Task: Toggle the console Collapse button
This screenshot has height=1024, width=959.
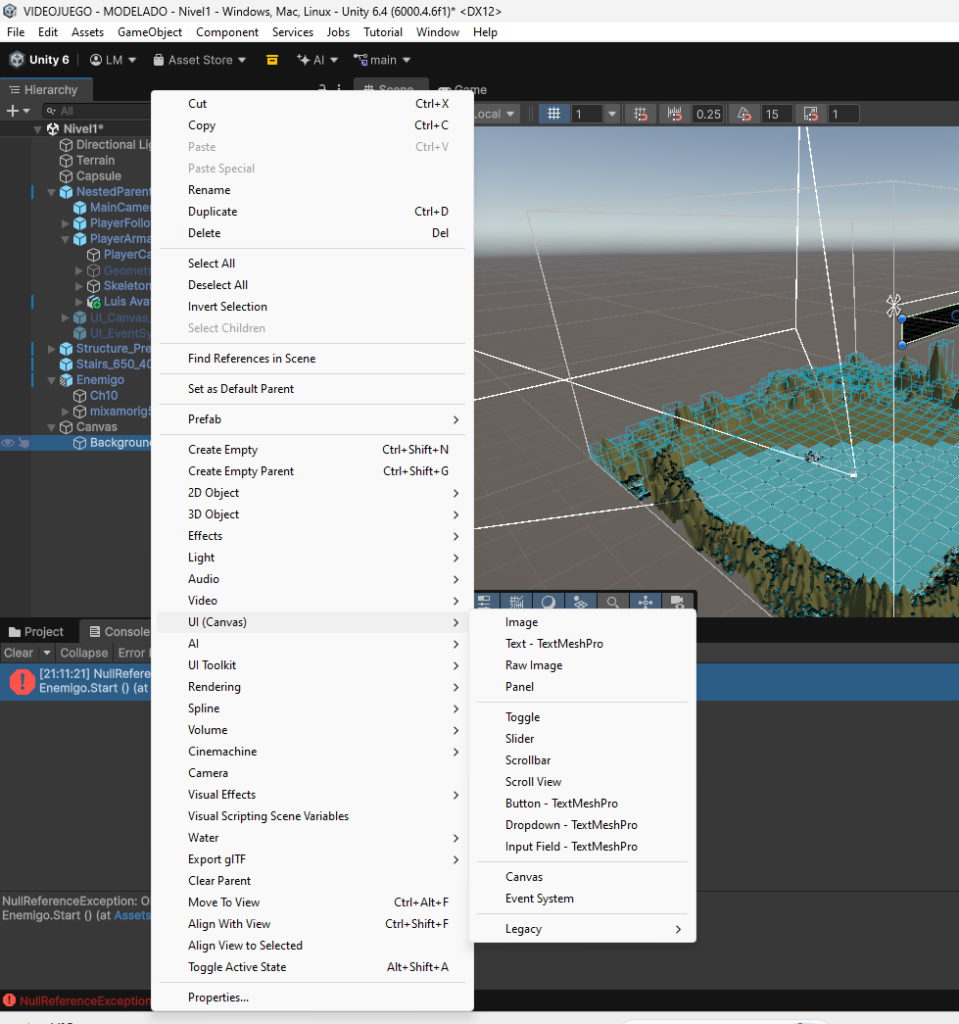Action: tap(84, 653)
